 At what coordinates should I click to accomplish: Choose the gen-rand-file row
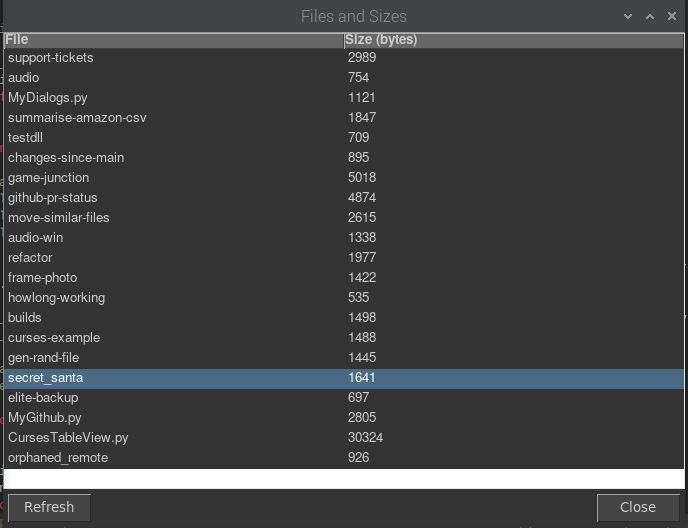tap(344, 357)
